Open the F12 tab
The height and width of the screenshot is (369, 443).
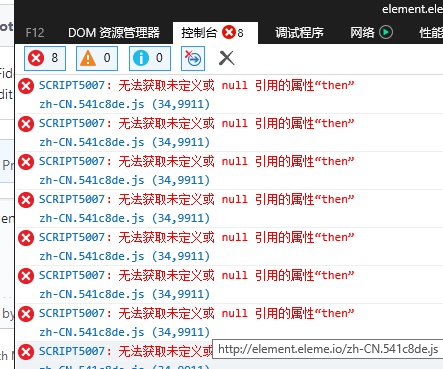[35, 33]
